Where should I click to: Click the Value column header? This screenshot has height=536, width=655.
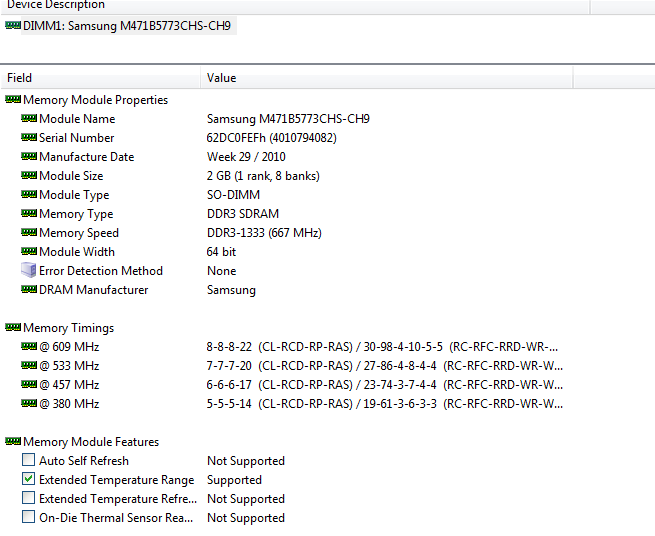[386, 78]
